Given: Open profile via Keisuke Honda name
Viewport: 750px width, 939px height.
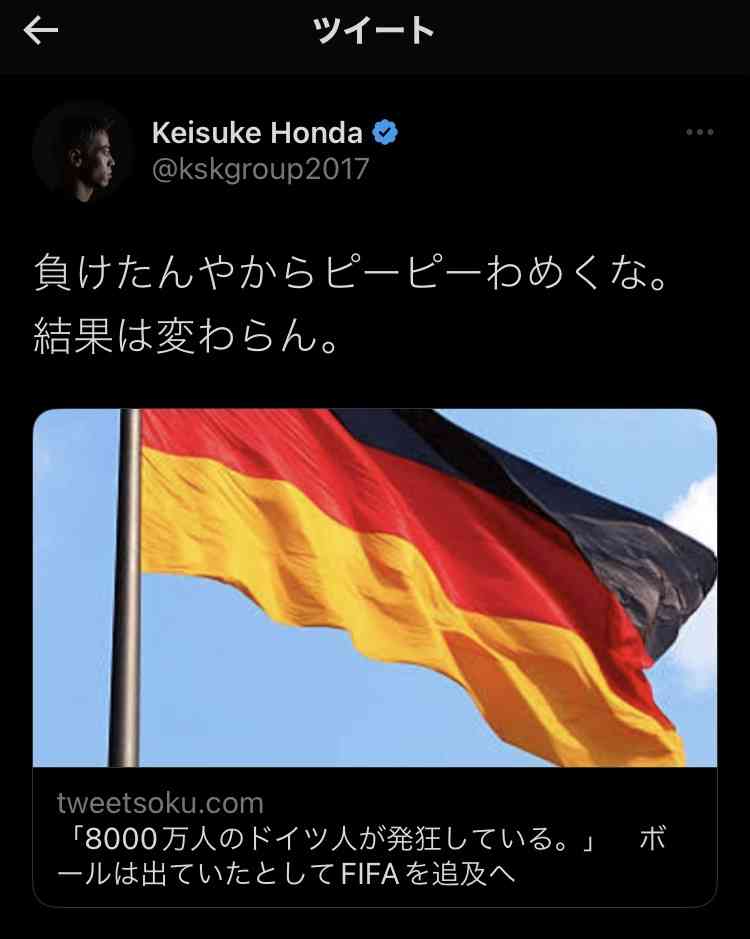Looking at the screenshot, I should 257,132.
